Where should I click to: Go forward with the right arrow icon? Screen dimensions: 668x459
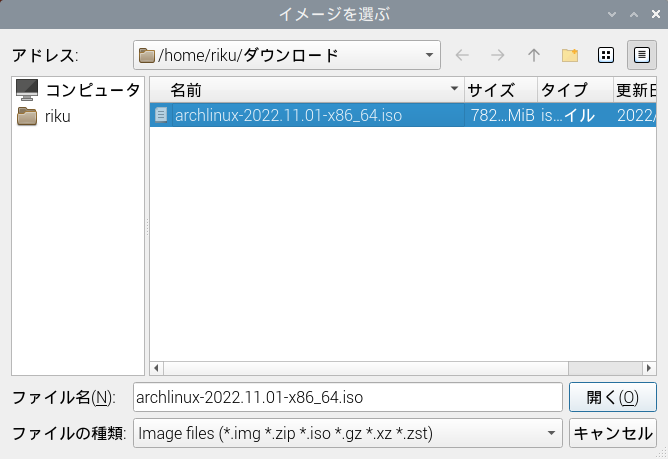(x=498, y=55)
